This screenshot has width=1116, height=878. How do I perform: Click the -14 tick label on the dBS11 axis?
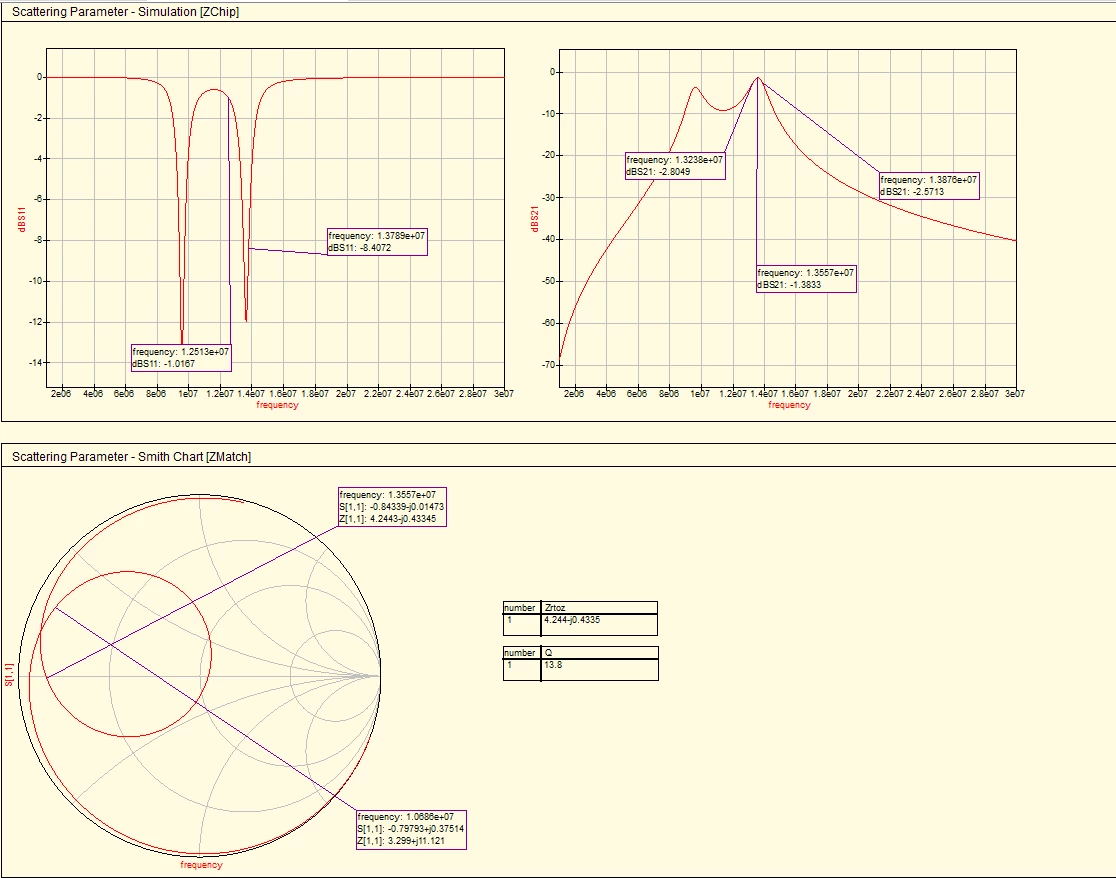tap(36, 363)
